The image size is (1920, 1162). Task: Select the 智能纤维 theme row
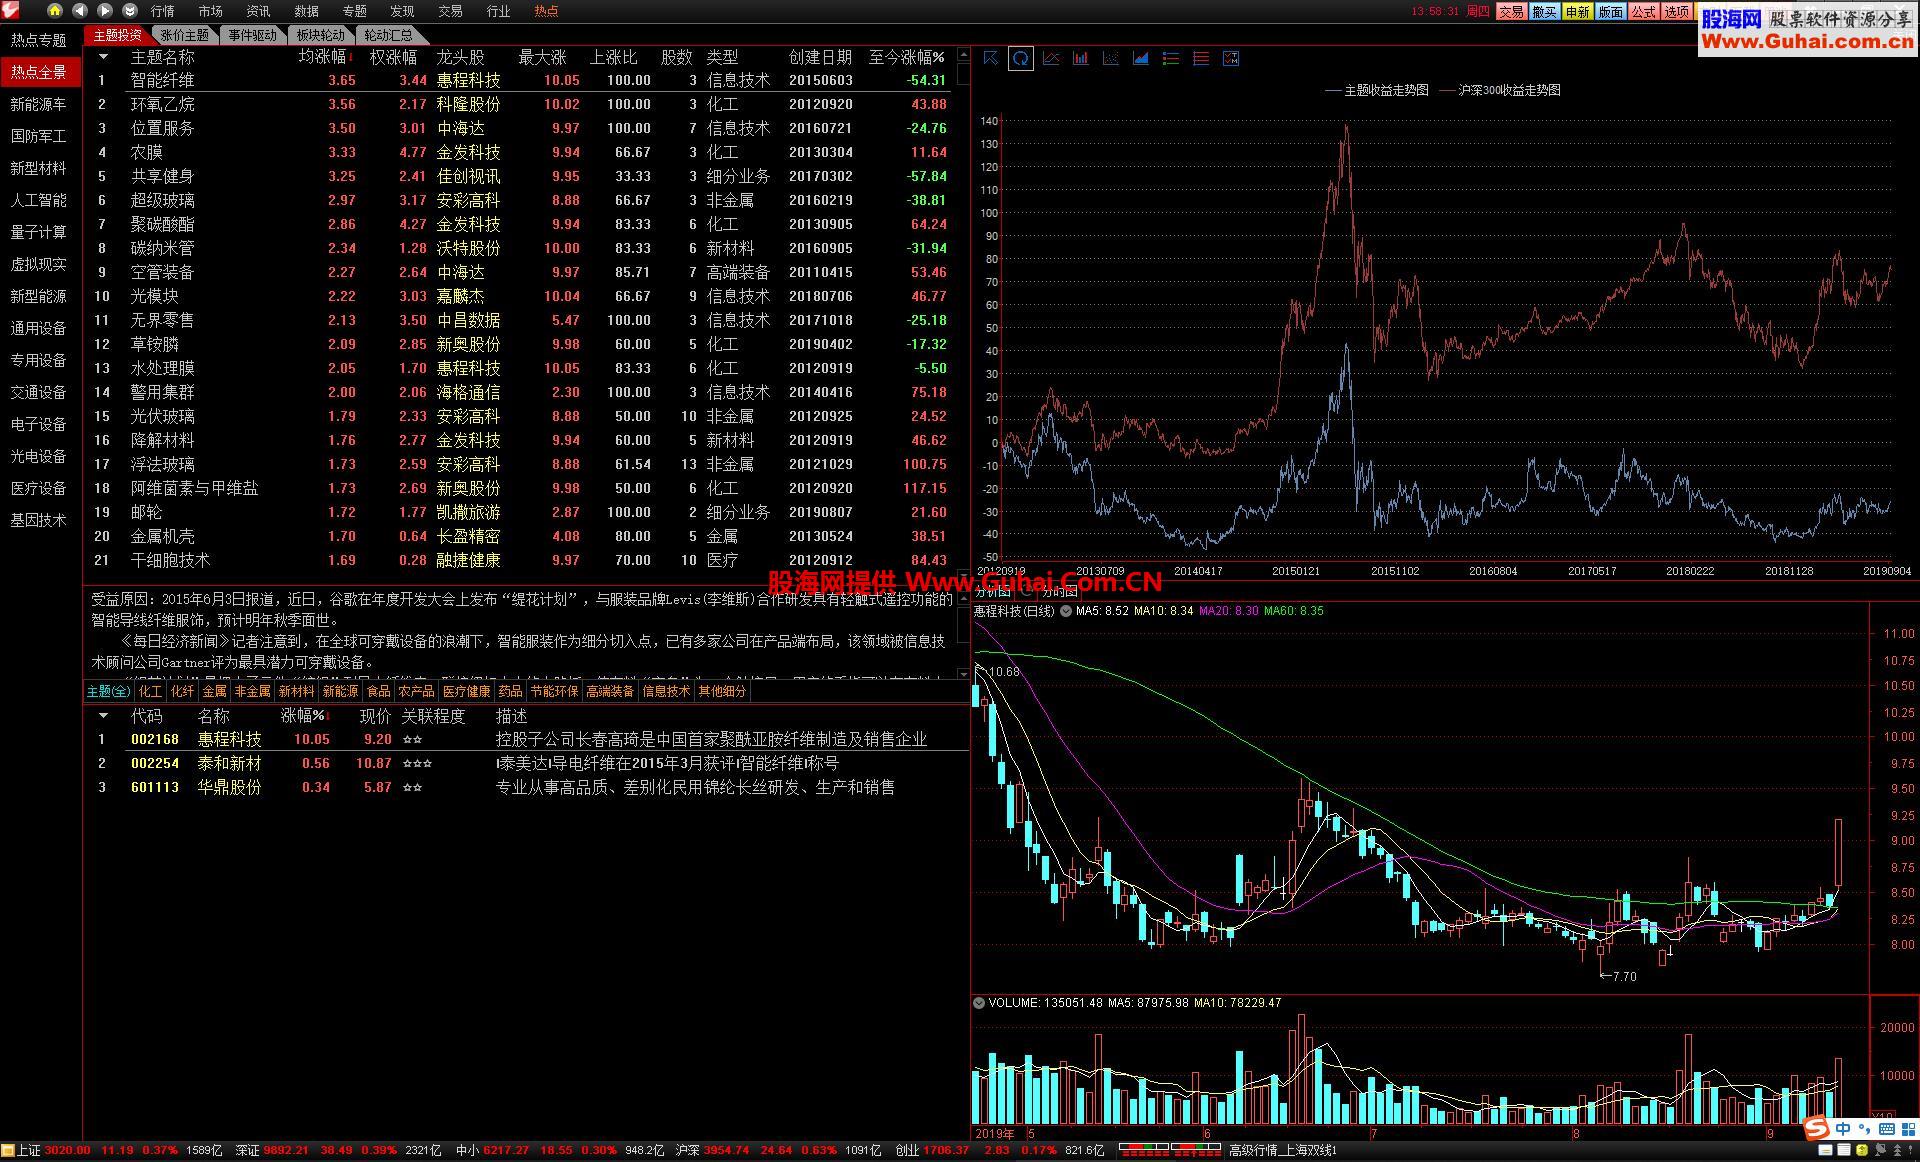coord(520,80)
